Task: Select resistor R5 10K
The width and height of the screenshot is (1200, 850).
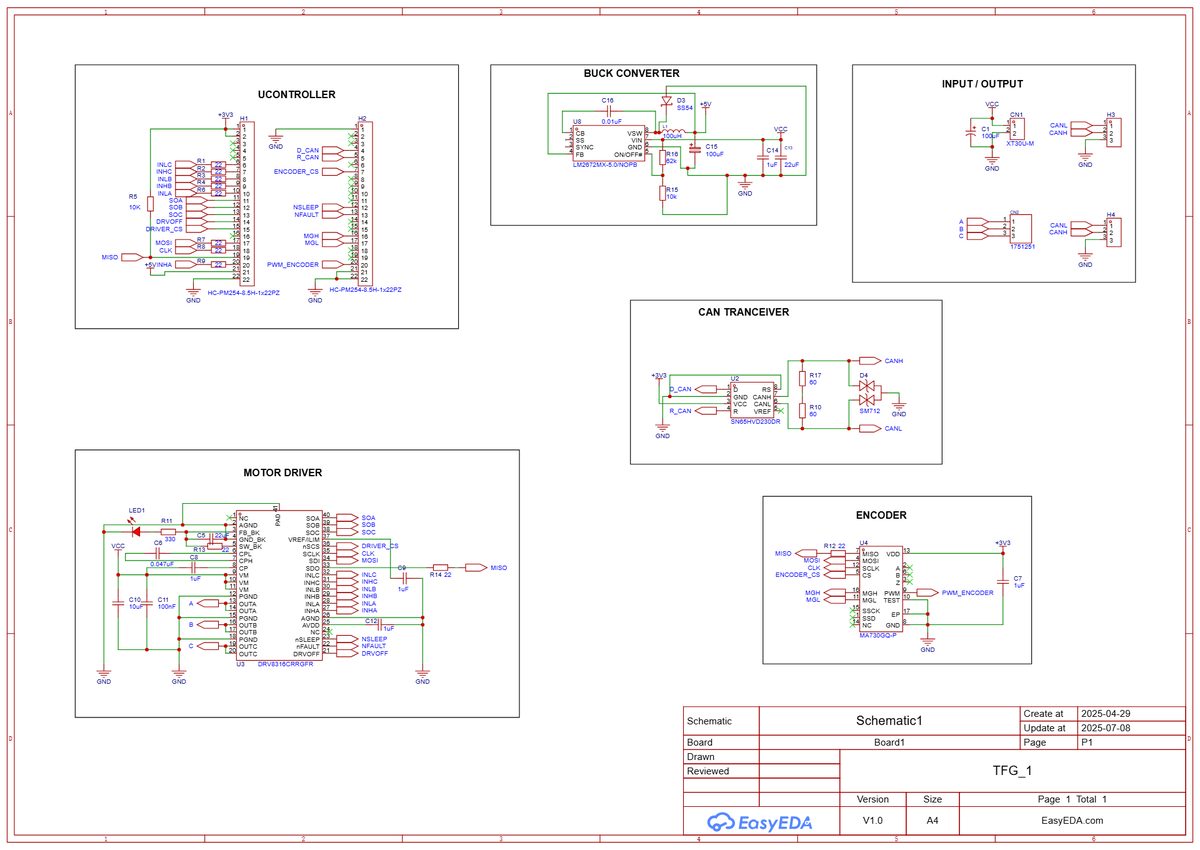Action: click(150, 204)
